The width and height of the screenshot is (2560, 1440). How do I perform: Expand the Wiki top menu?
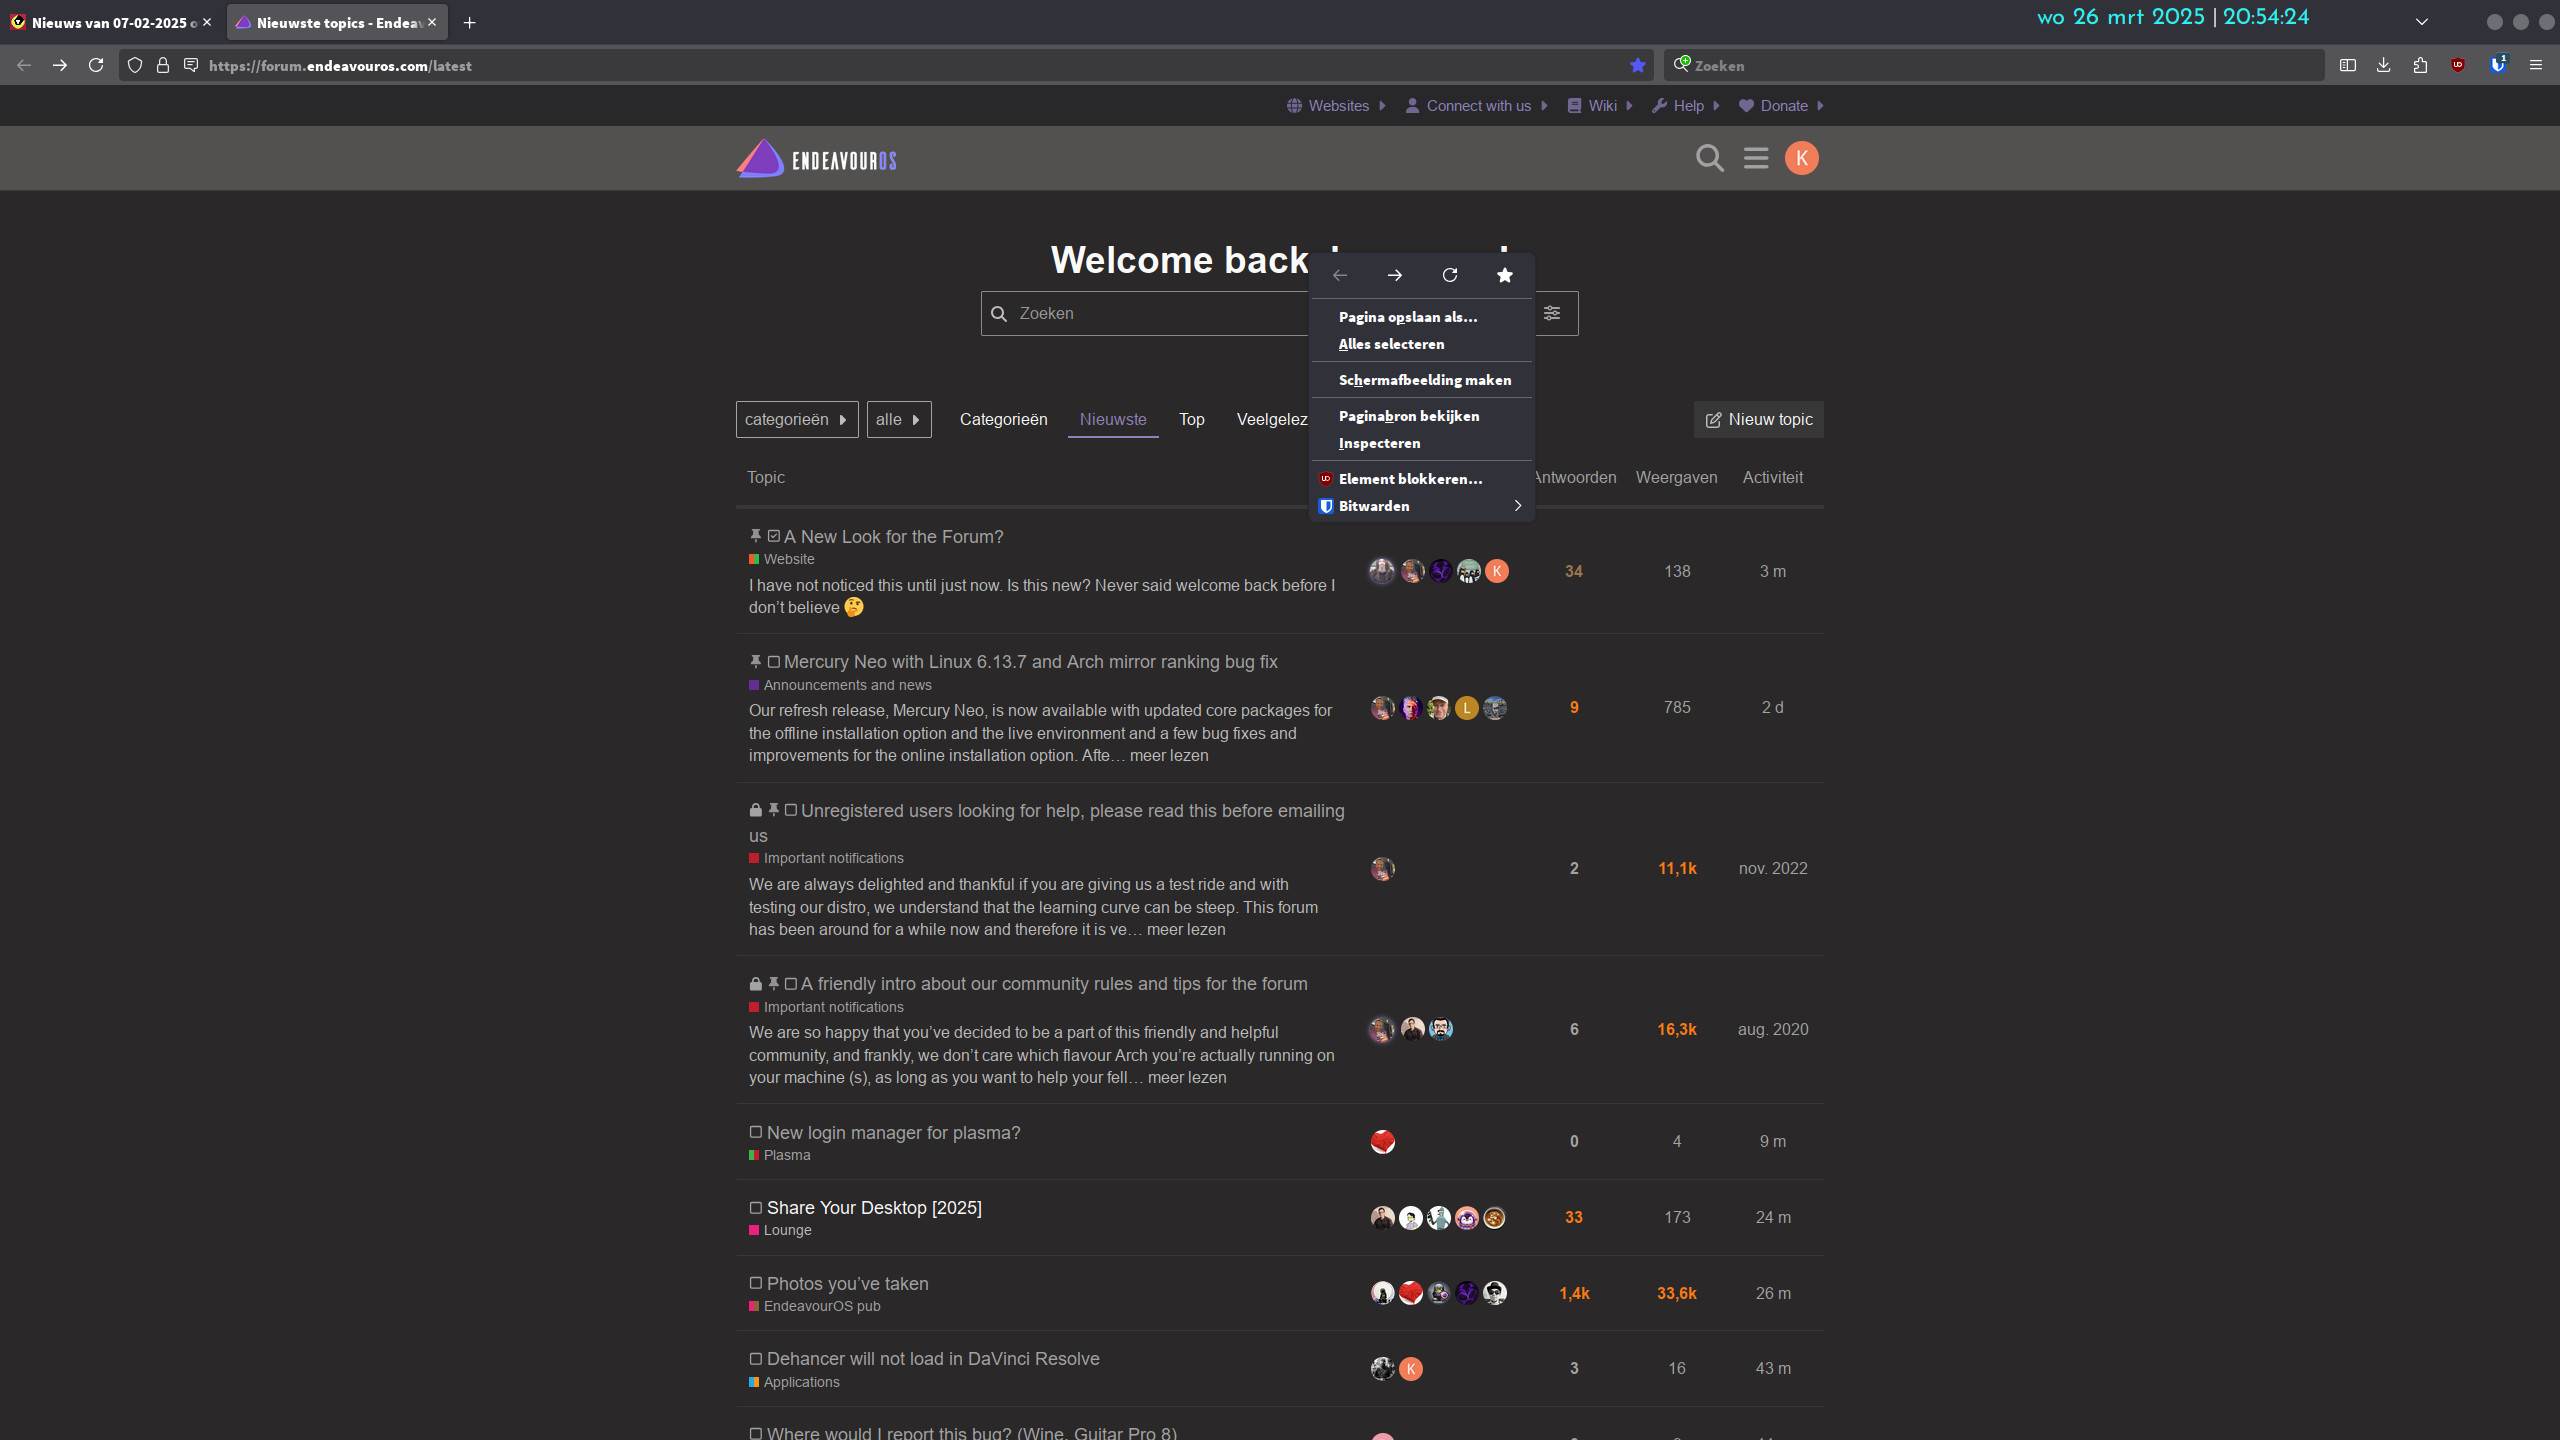click(x=1600, y=106)
